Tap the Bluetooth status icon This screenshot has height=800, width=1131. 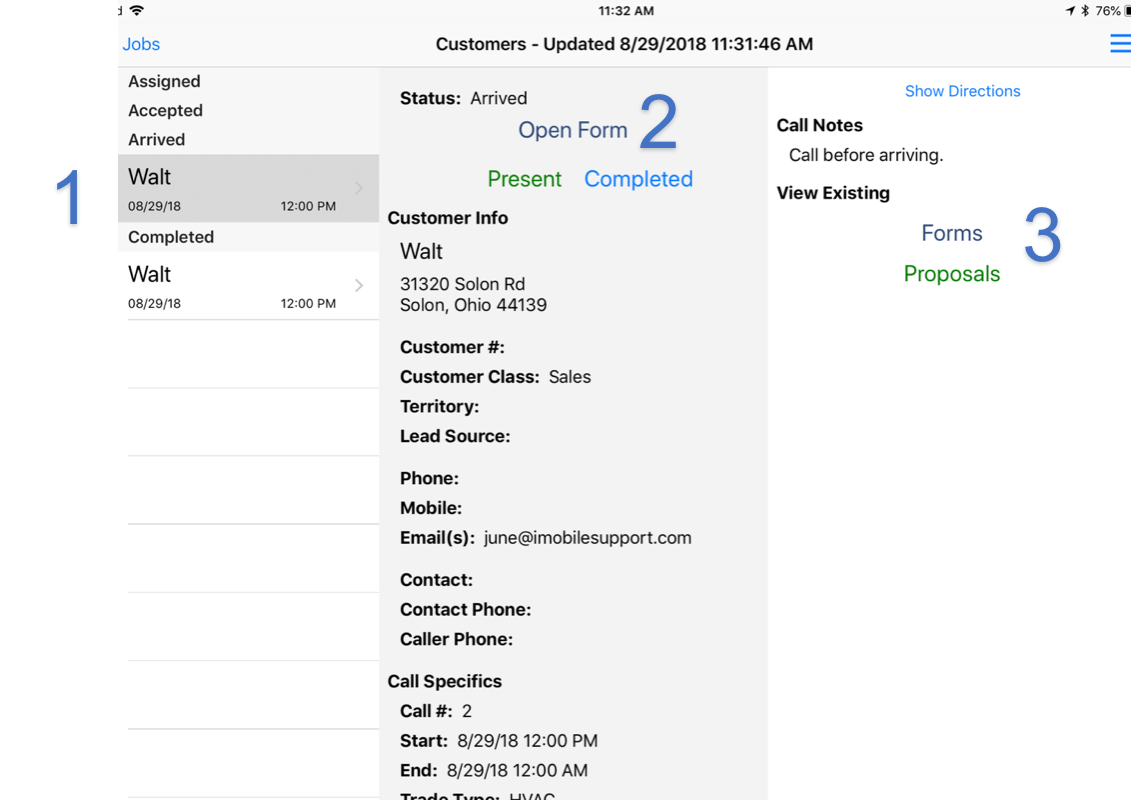(x=1085, y=11)
